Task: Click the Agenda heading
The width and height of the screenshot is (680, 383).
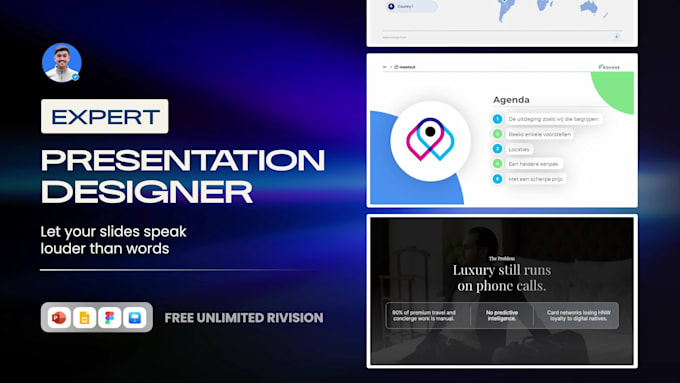Action: [511, 100]
